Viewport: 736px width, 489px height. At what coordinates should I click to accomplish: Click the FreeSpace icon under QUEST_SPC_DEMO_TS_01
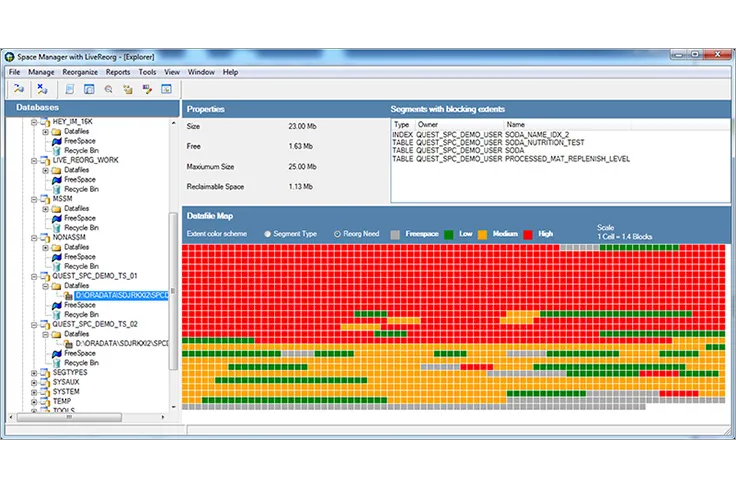pos(57,305)
